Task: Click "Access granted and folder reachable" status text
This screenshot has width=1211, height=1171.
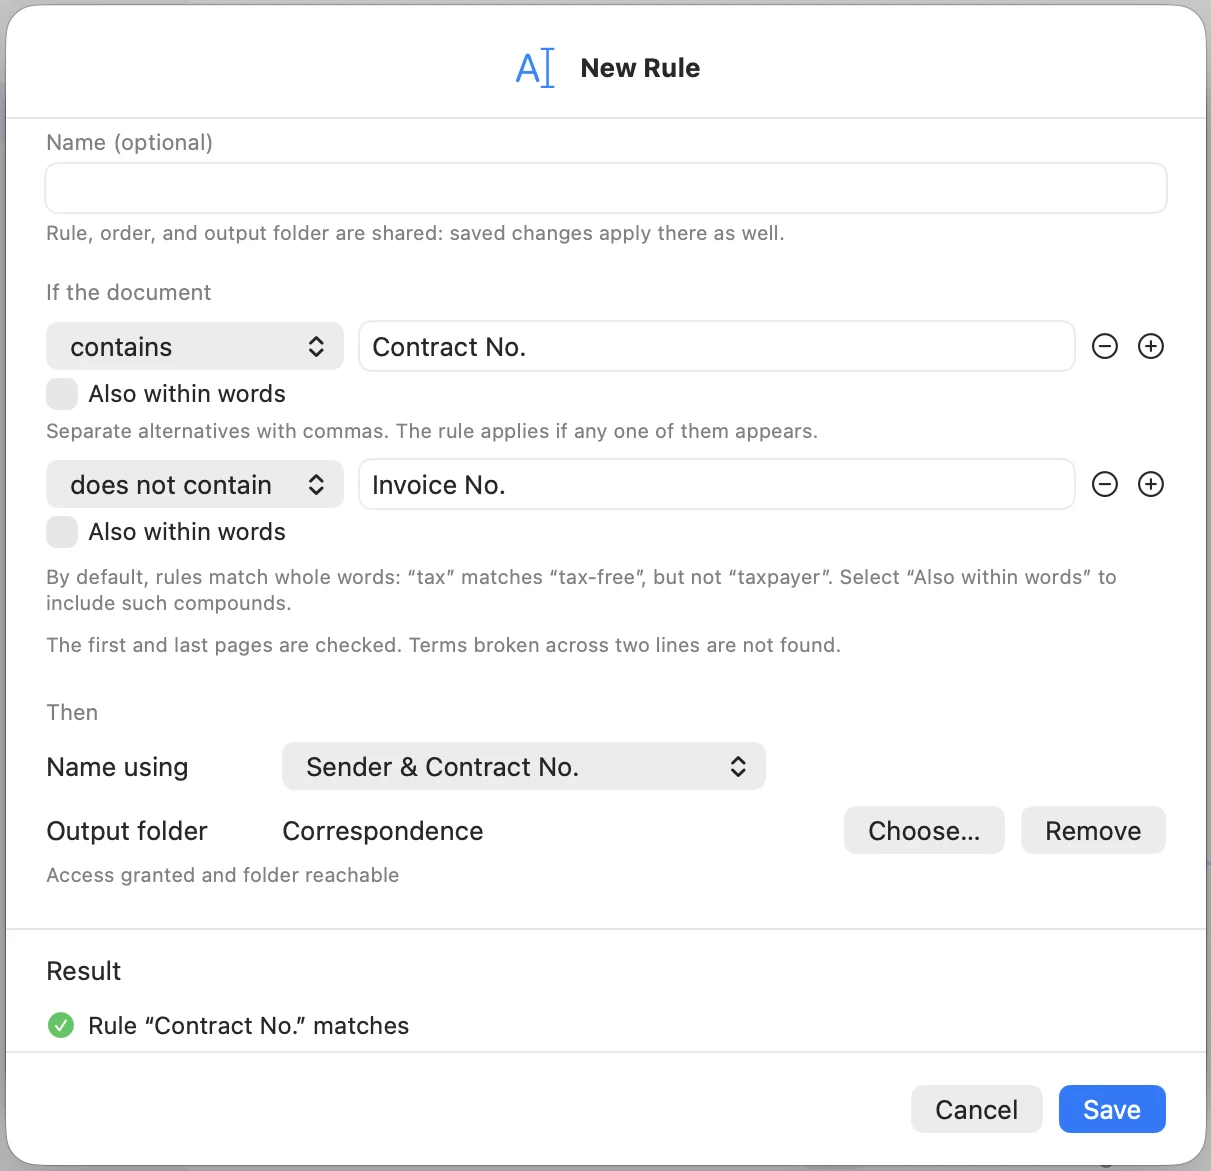Action: coord(223,875)
